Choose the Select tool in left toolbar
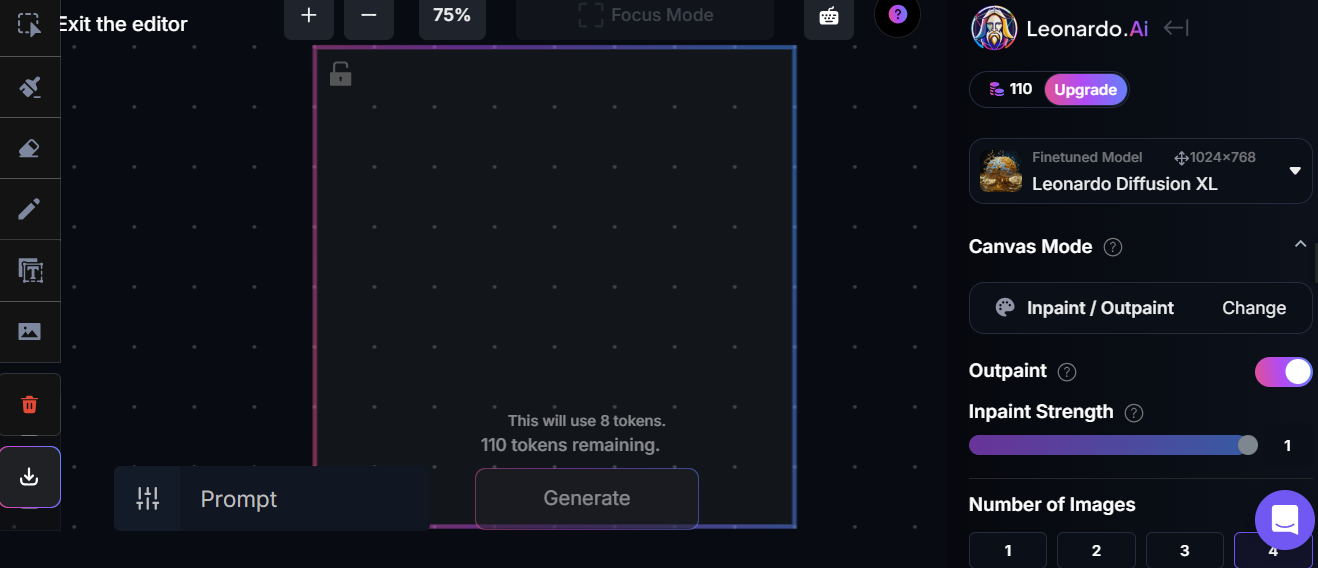This screenshot has height=568, width=1318. [30, 26]
